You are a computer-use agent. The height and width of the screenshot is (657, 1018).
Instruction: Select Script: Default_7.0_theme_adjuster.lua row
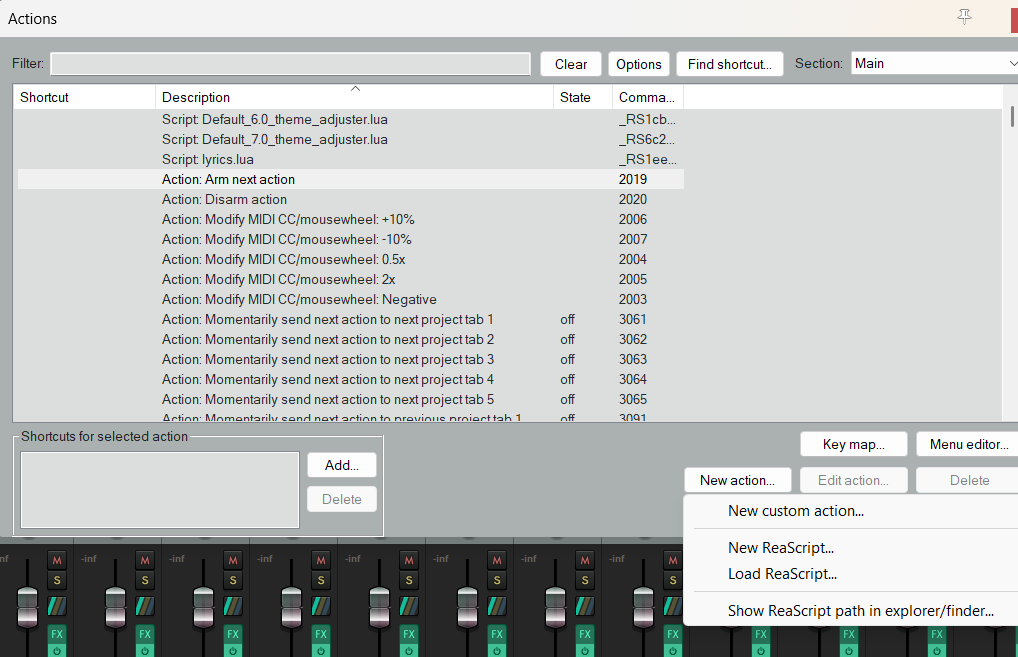tap(351, 140)
